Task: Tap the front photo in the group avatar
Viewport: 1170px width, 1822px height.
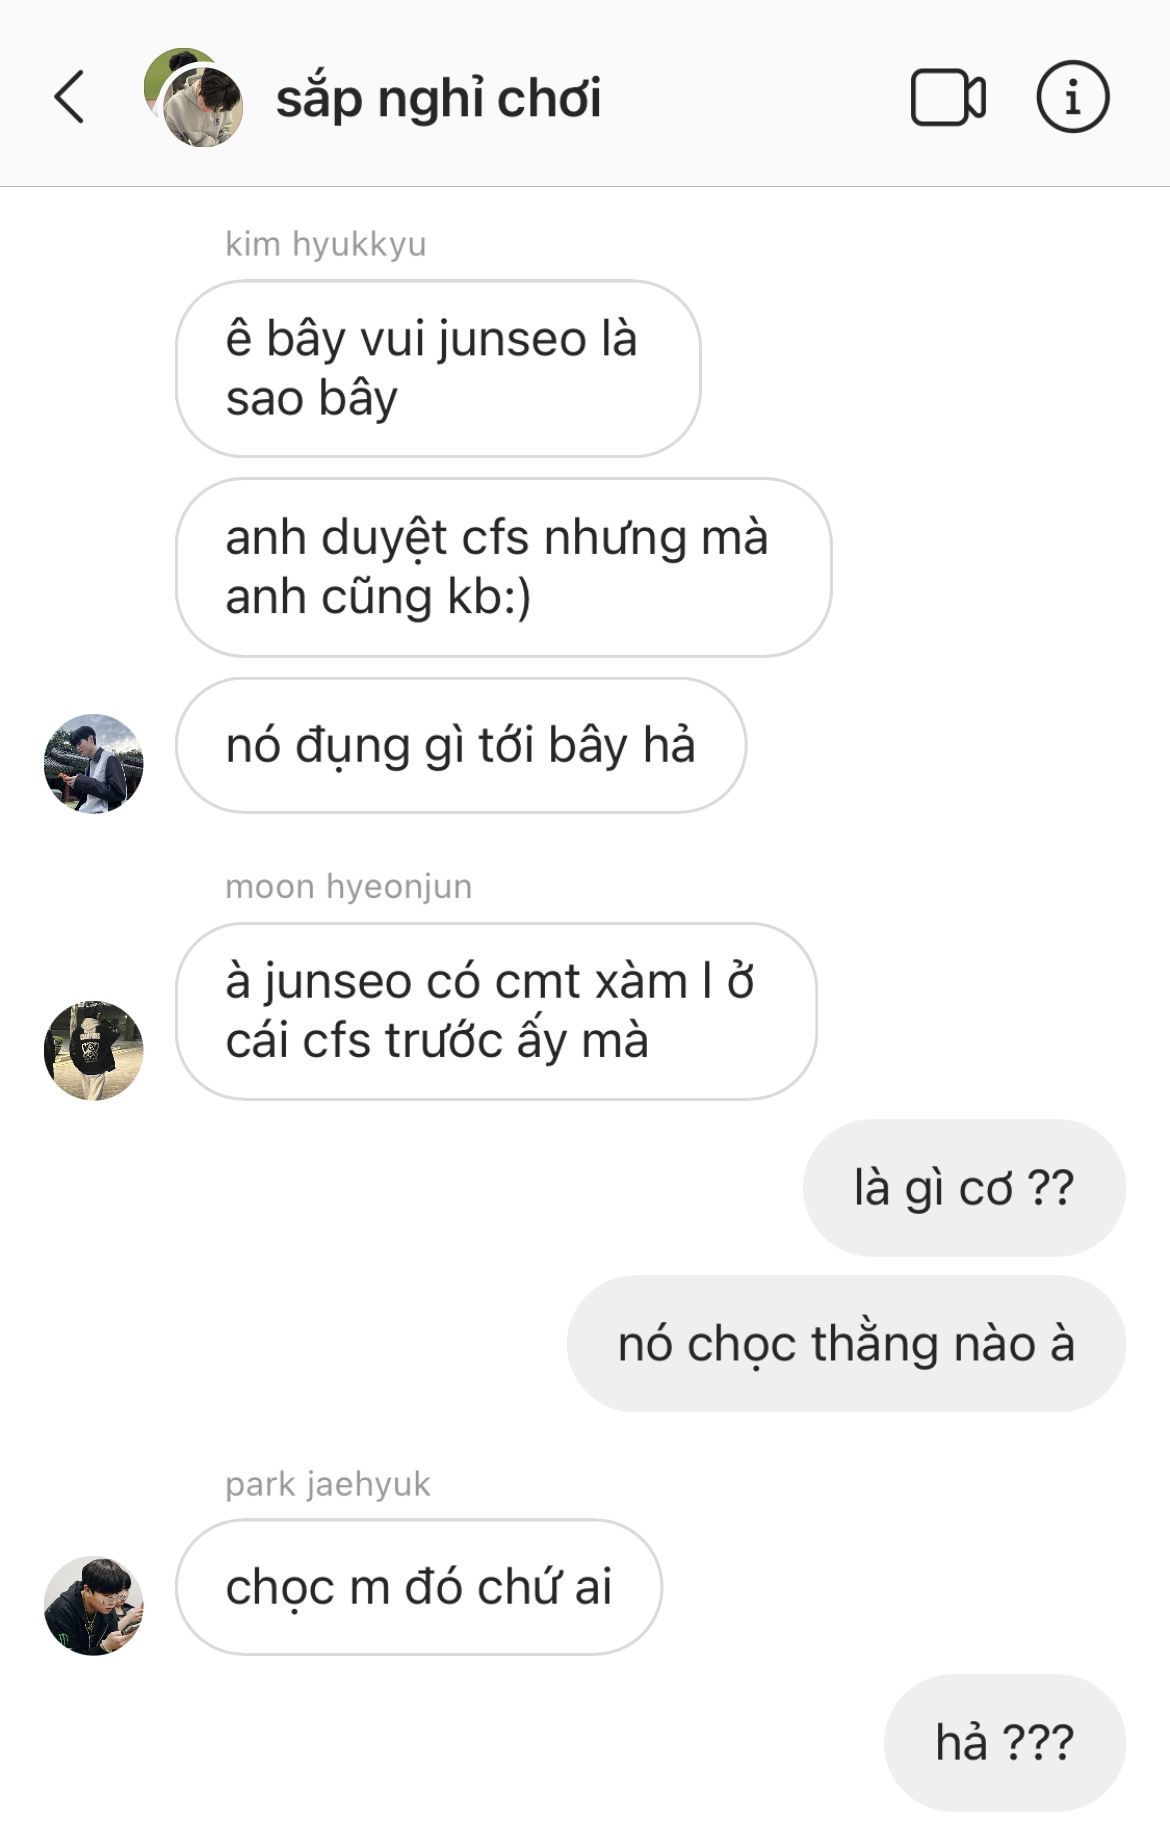Action: (204, 108)
